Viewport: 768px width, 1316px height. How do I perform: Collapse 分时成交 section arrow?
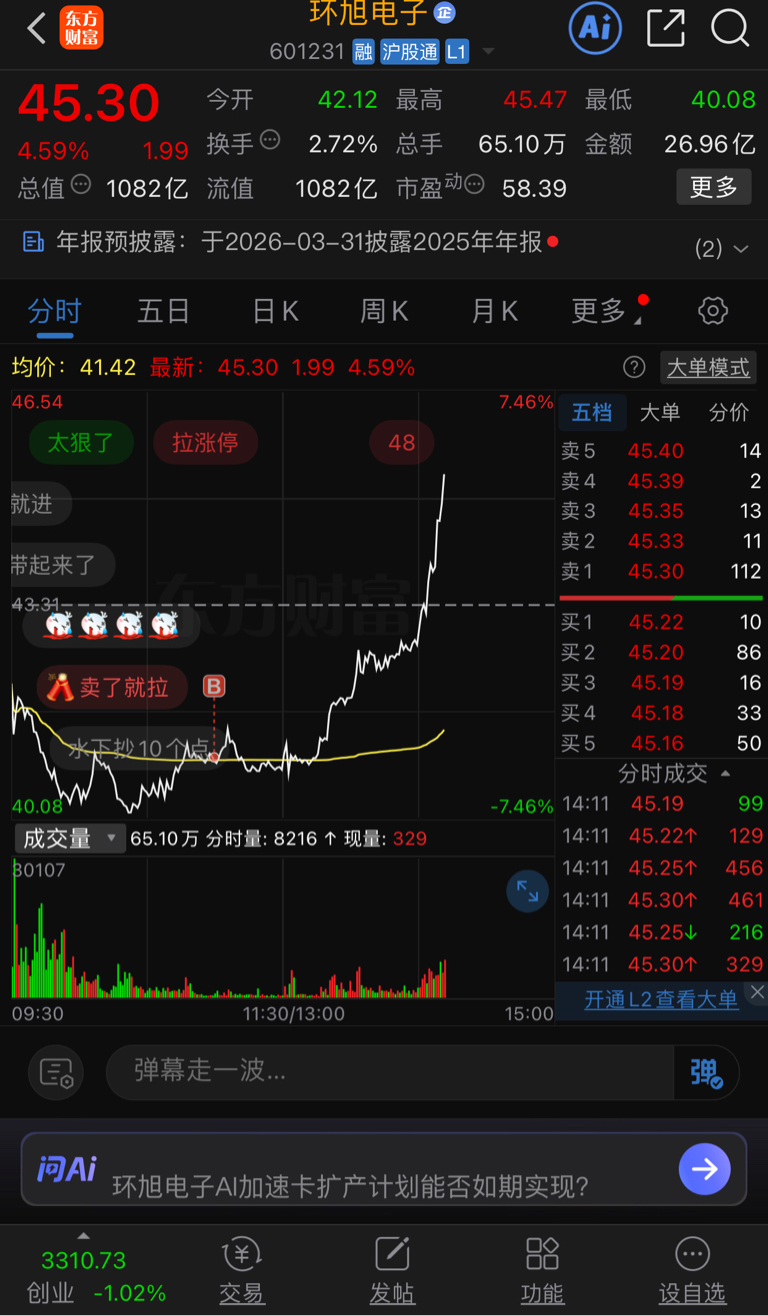(725, 773)
